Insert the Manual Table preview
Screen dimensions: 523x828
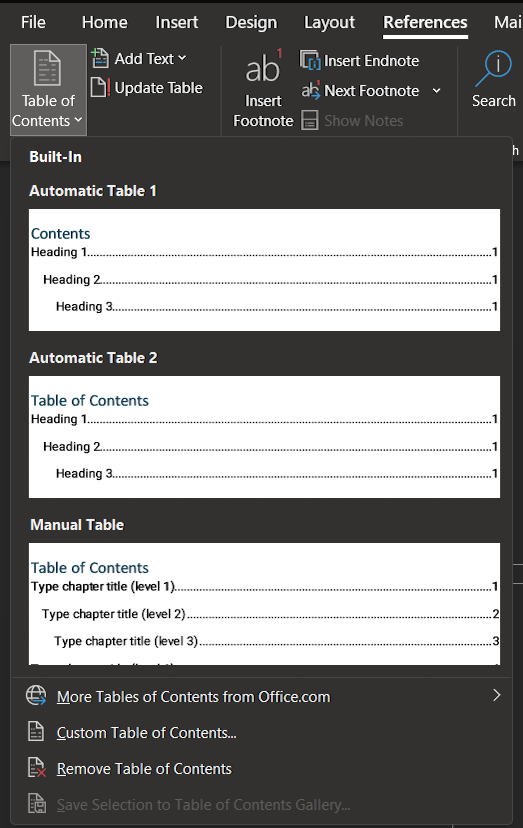(x=264, y=604)
